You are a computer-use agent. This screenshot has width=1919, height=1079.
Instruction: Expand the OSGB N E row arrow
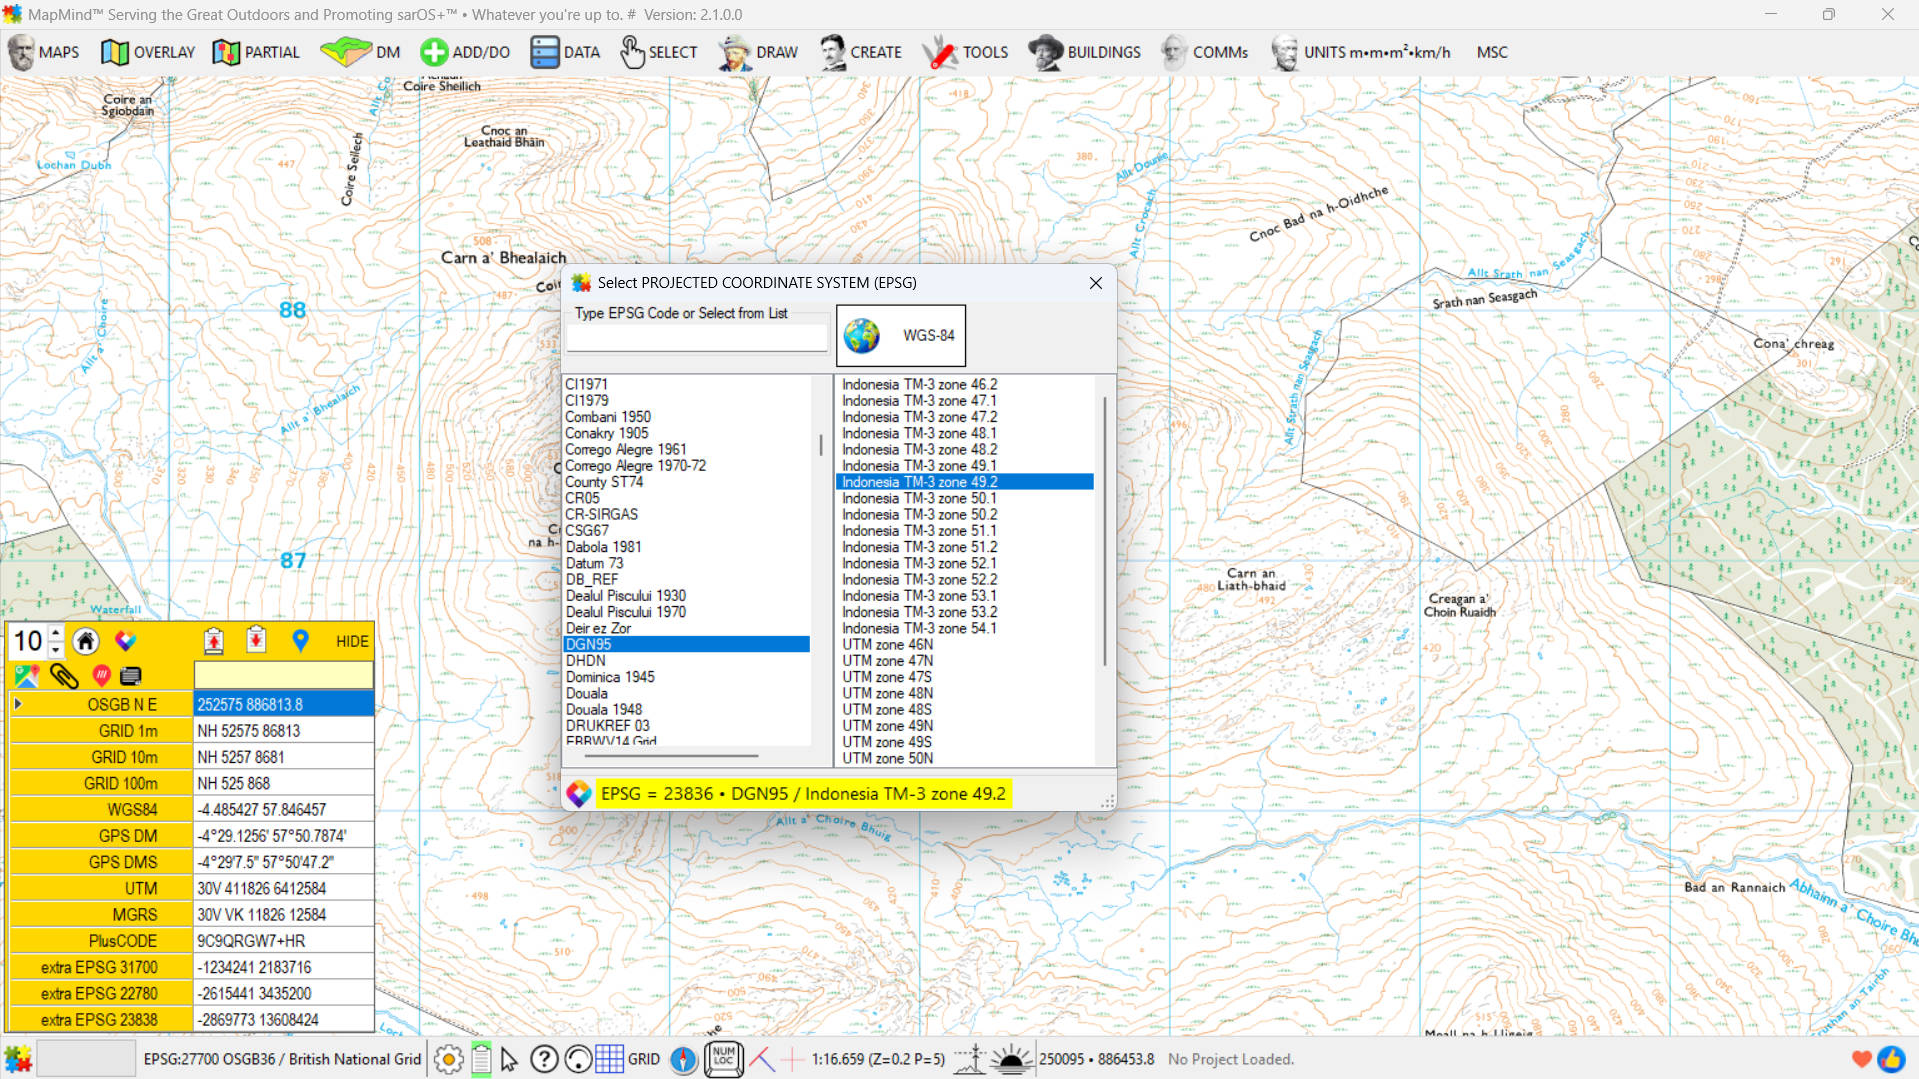(x=18, y=704)
